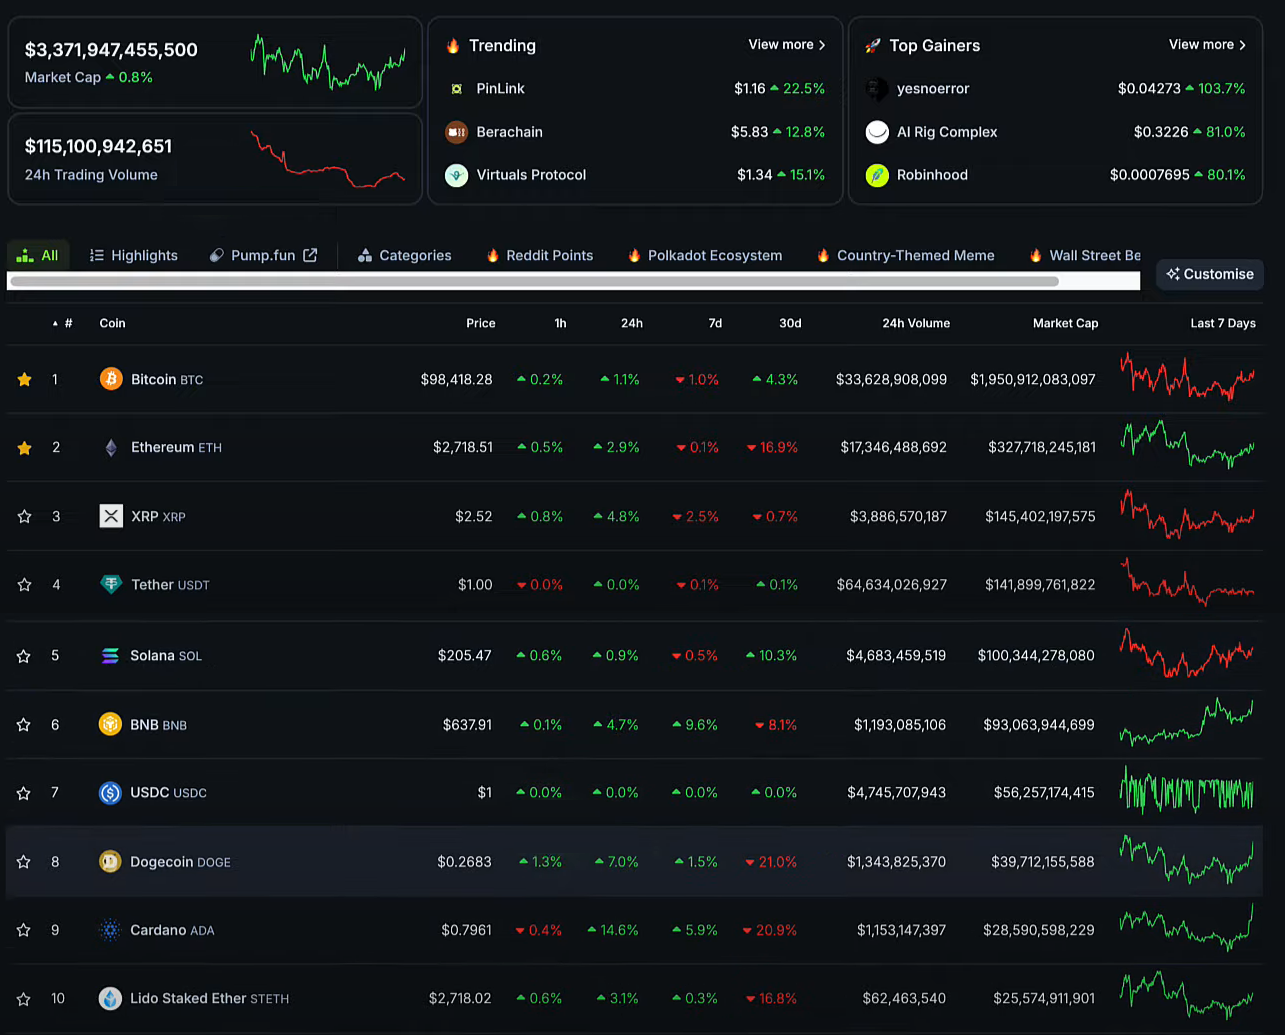
Task: Switch to the Highlights tab
Action: pos(134,255)
